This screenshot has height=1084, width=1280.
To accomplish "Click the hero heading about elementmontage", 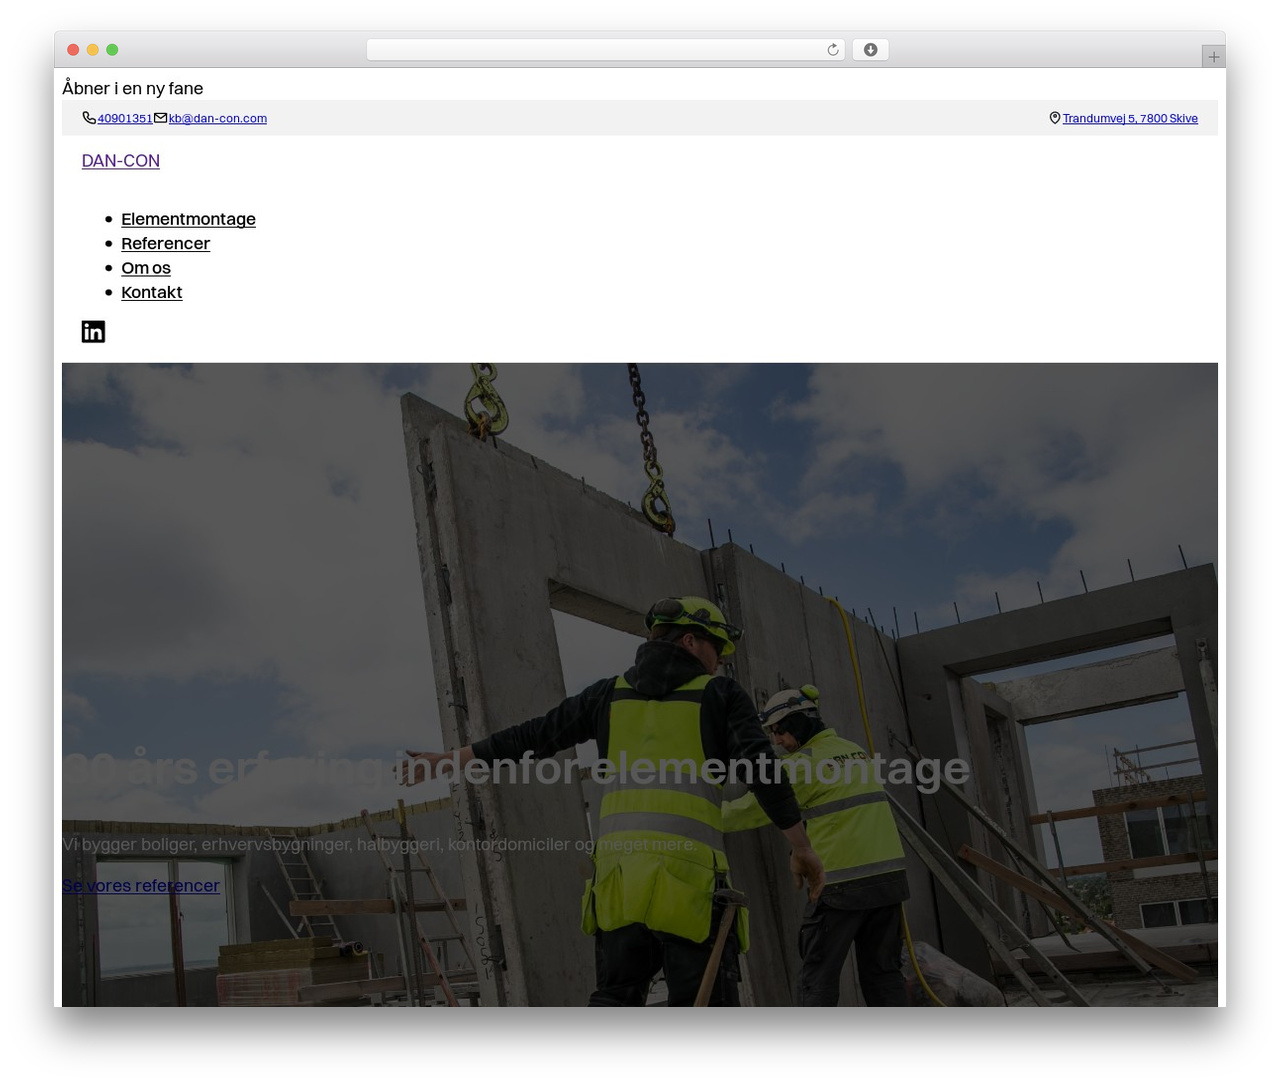I will tap(516, 768).
